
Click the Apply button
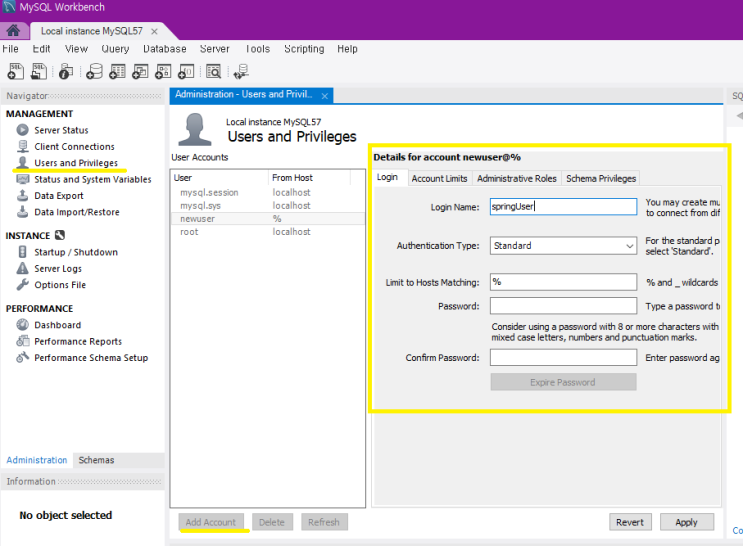tap(687, 522)
